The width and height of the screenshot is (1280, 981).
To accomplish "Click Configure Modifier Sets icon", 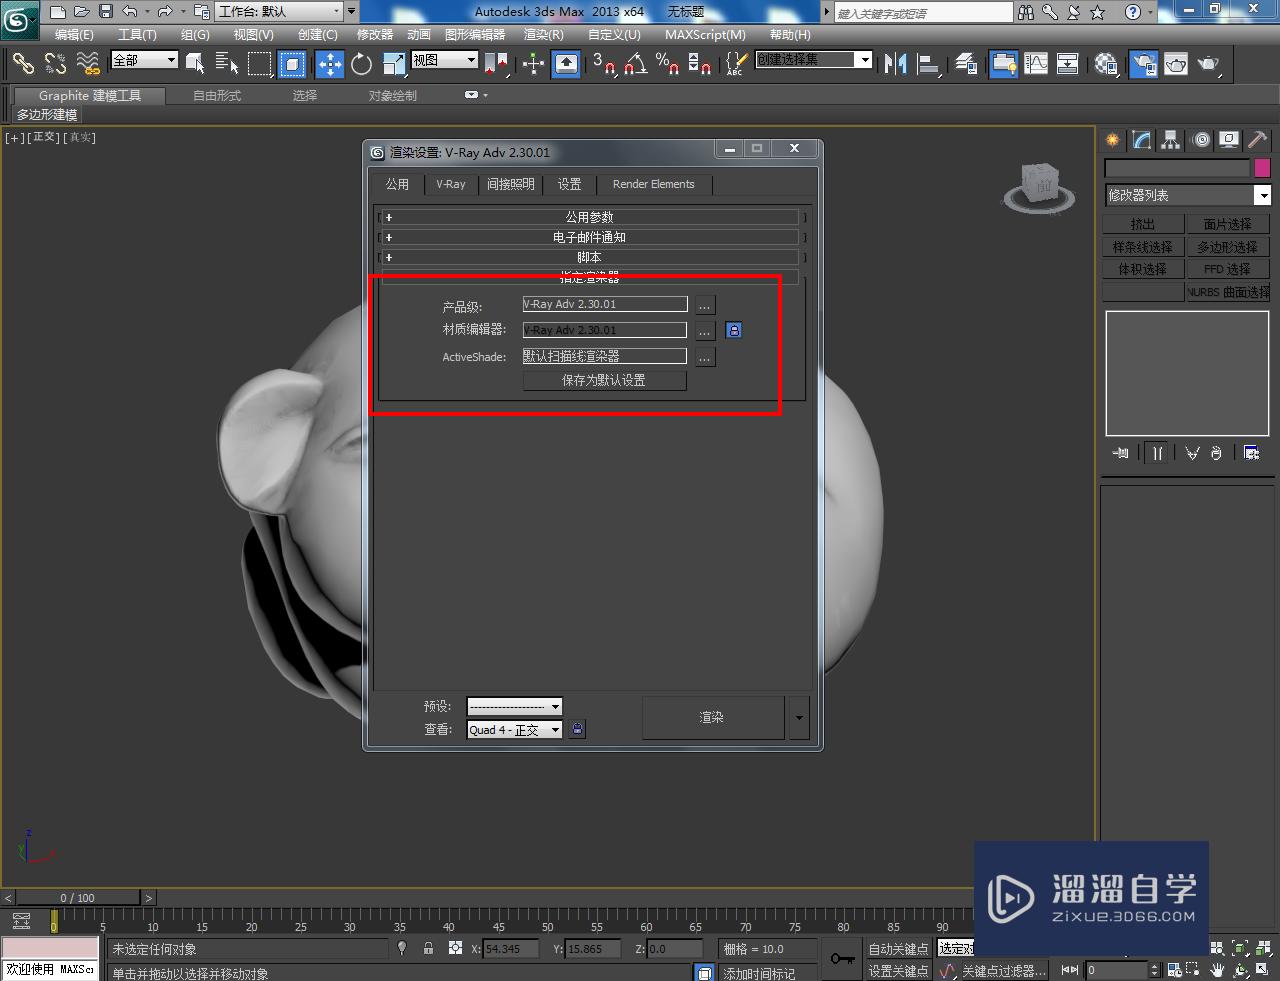I will click(x=1251, y=453).
